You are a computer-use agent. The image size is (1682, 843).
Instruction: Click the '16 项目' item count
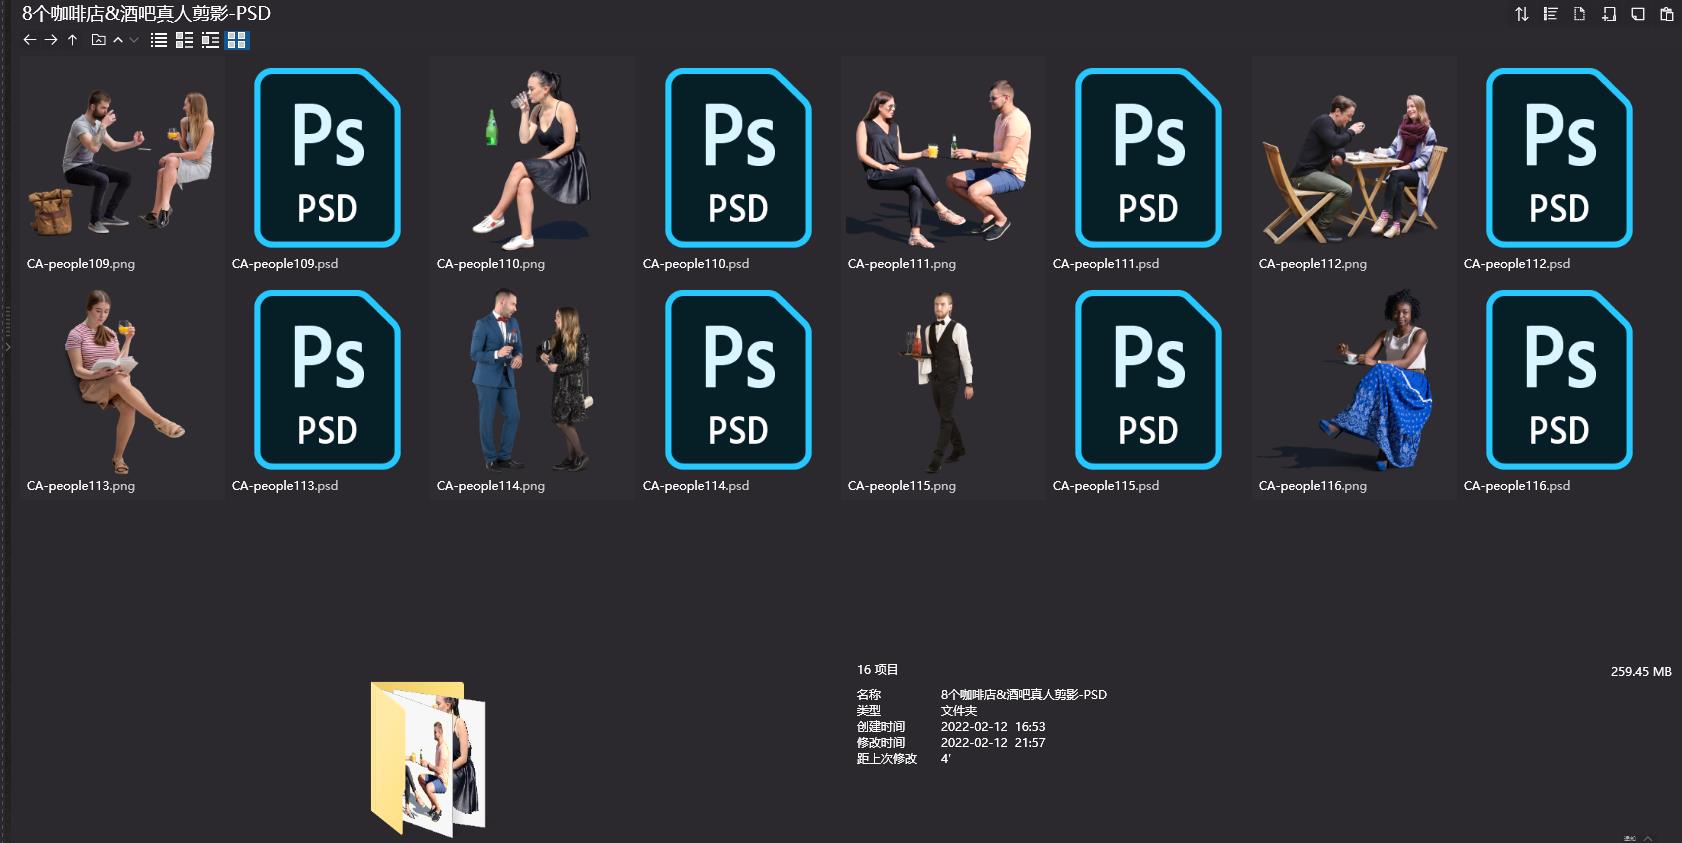click(x=877, y=670)
